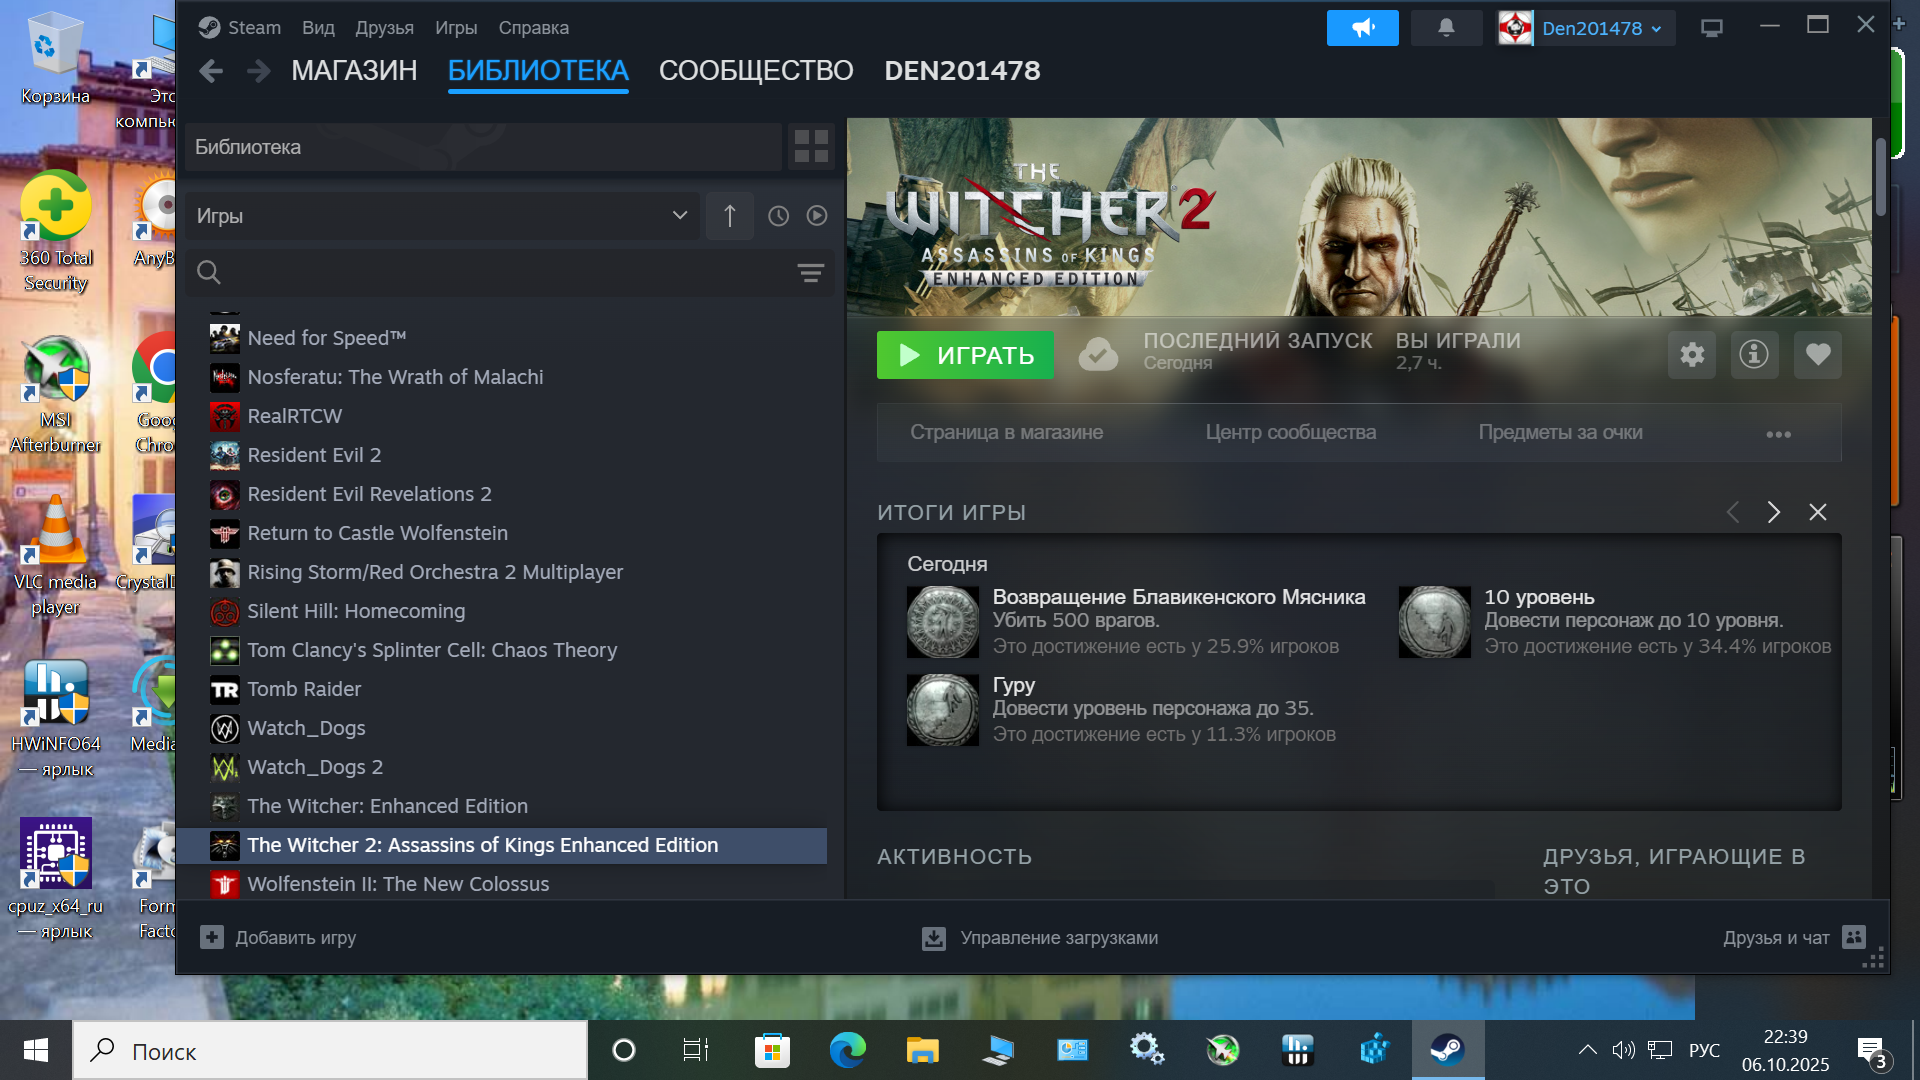1920x1080 pixels.
Task: Open game settings gear icon
Action: pyautogui.click(x=1692, y=355)
